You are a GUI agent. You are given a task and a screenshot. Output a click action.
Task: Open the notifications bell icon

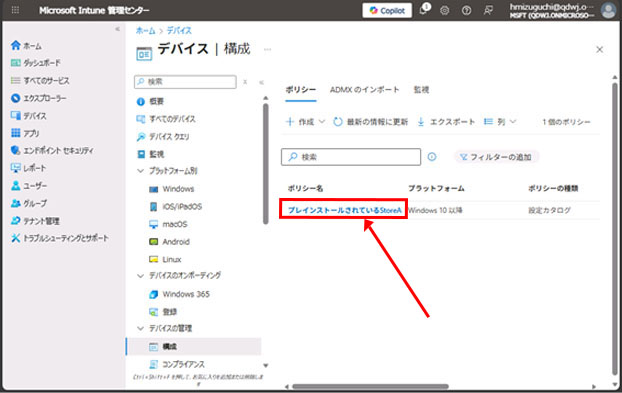423,10
